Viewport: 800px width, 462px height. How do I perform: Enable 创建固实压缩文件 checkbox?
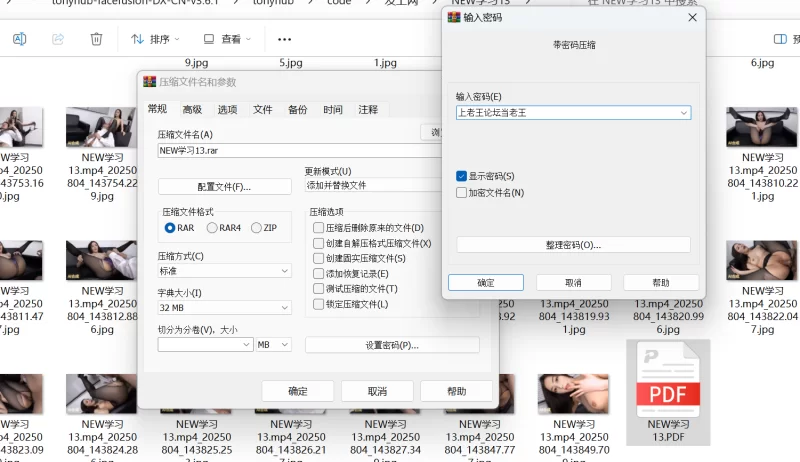pyautogui.click(x=318, y=258)
